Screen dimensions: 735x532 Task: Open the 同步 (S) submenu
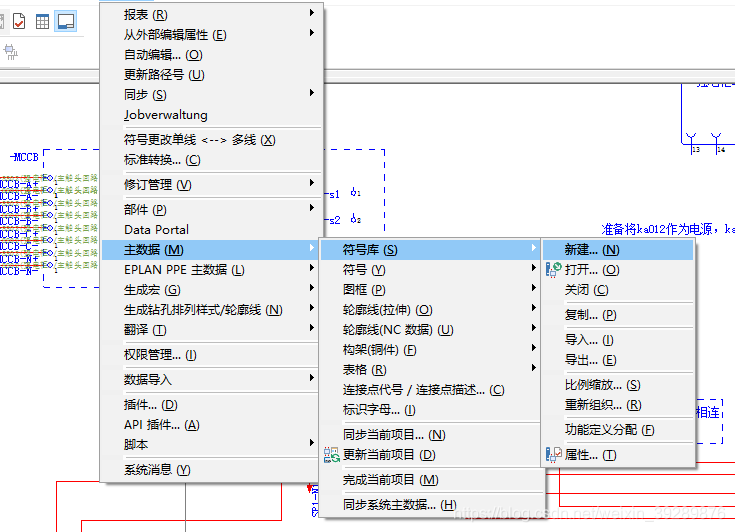pos(211,95)
